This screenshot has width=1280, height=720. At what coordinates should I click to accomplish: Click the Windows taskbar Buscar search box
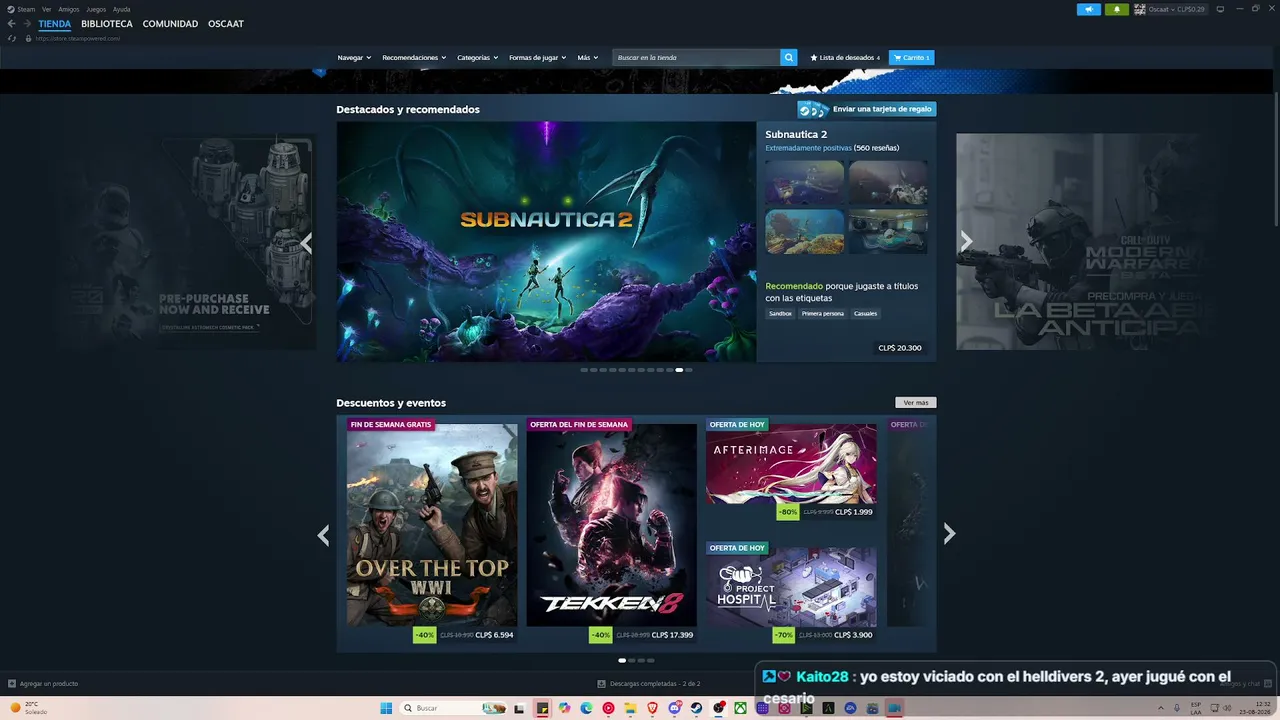453,708
